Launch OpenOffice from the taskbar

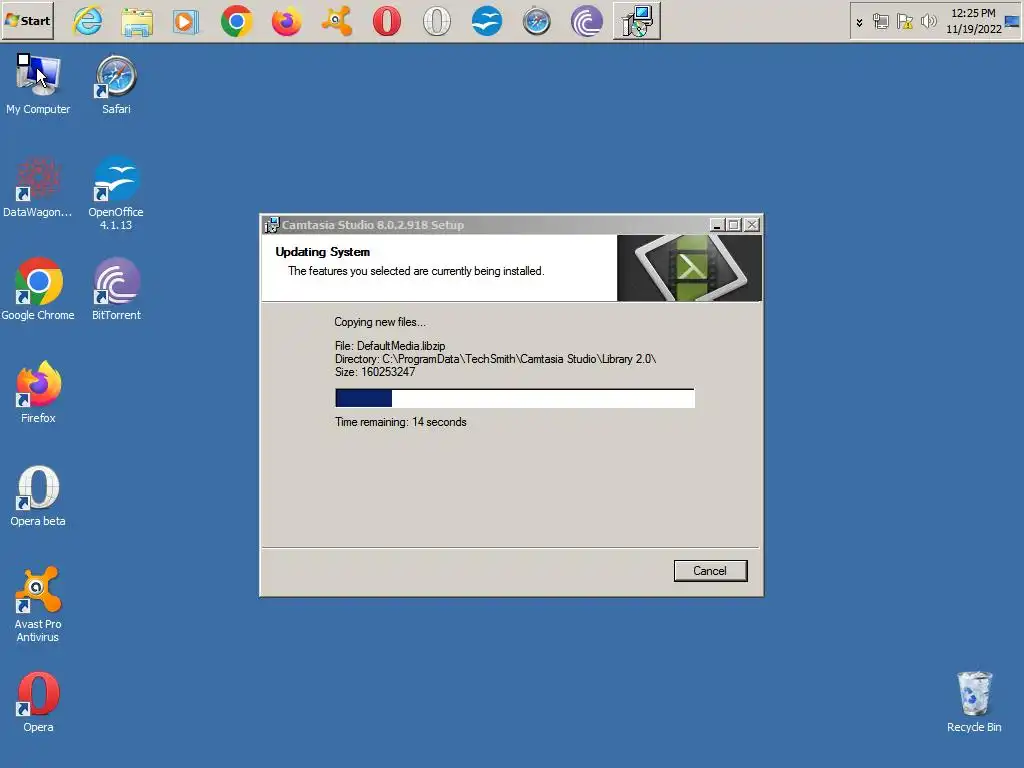[487, 22]
